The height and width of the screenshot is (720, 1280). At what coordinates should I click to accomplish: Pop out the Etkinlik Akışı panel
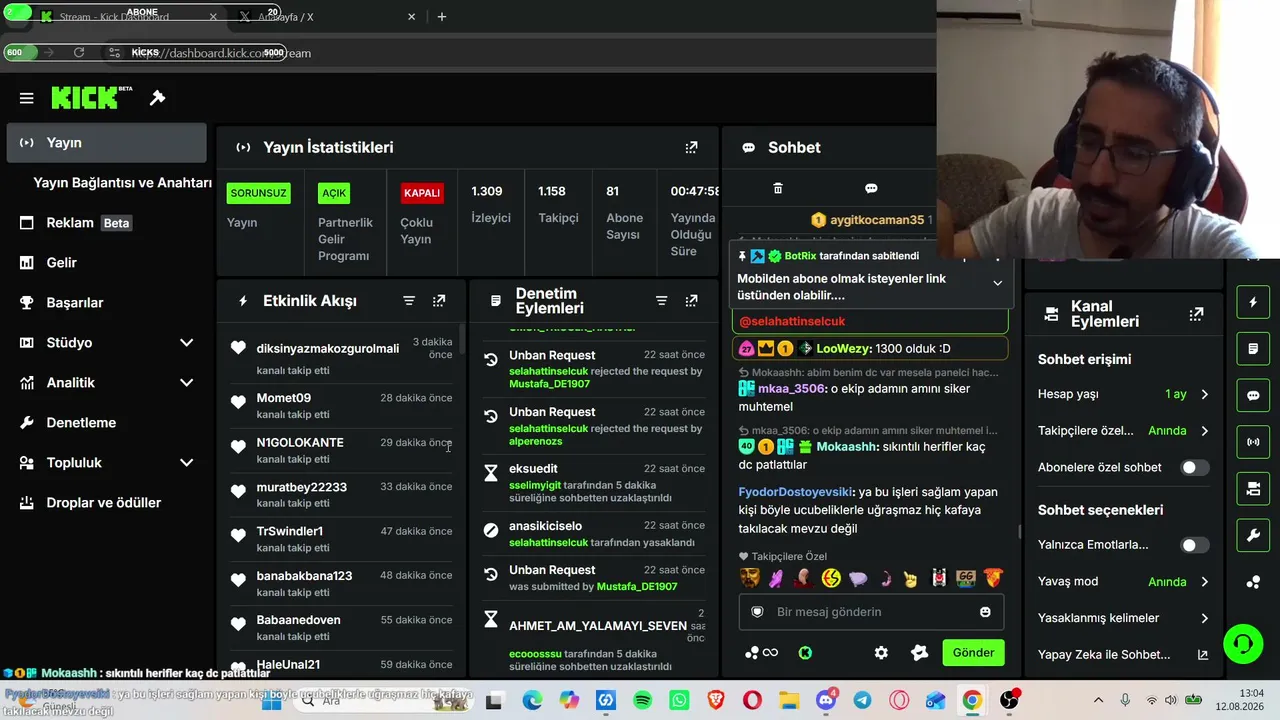(439, 301)
